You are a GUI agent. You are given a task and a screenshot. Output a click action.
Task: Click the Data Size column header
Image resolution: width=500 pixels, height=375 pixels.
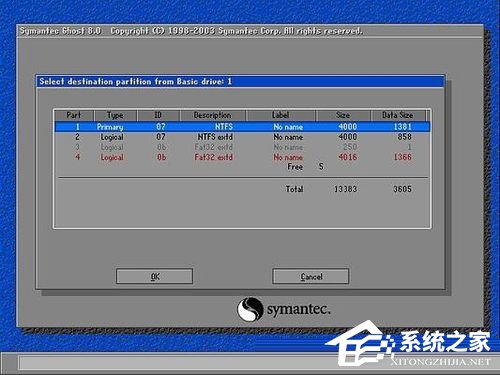coord(398,115)
